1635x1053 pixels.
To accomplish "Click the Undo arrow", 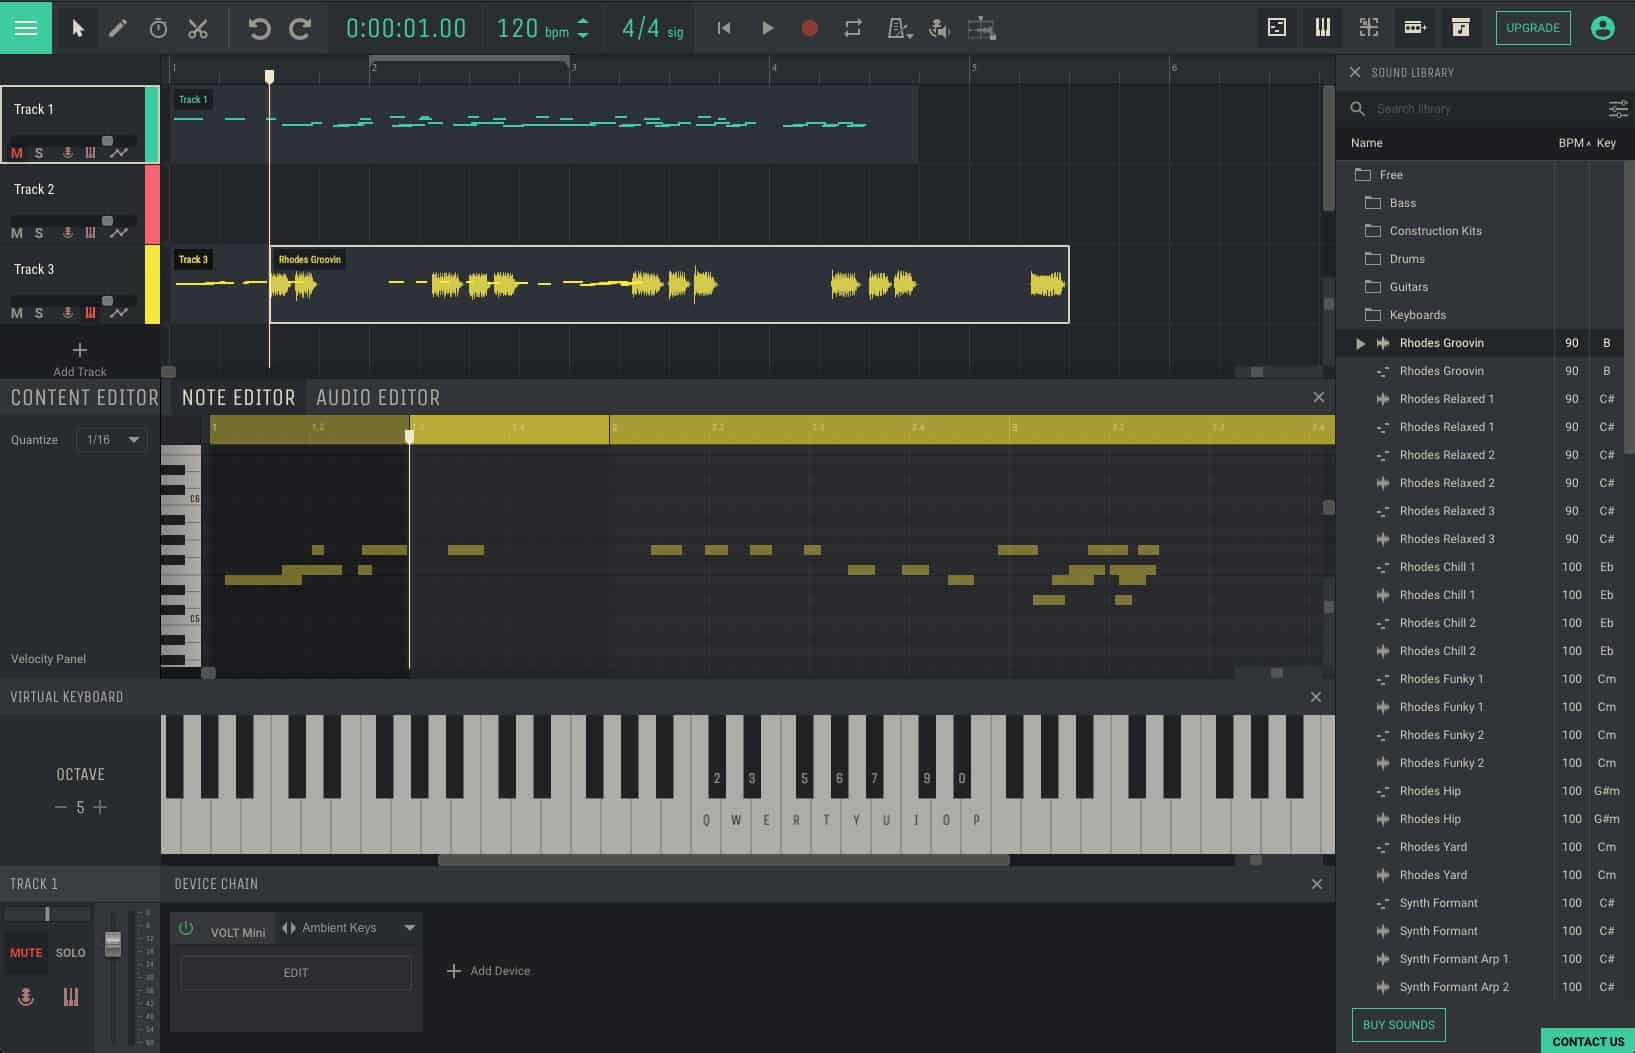I will [x=261, y=28].
